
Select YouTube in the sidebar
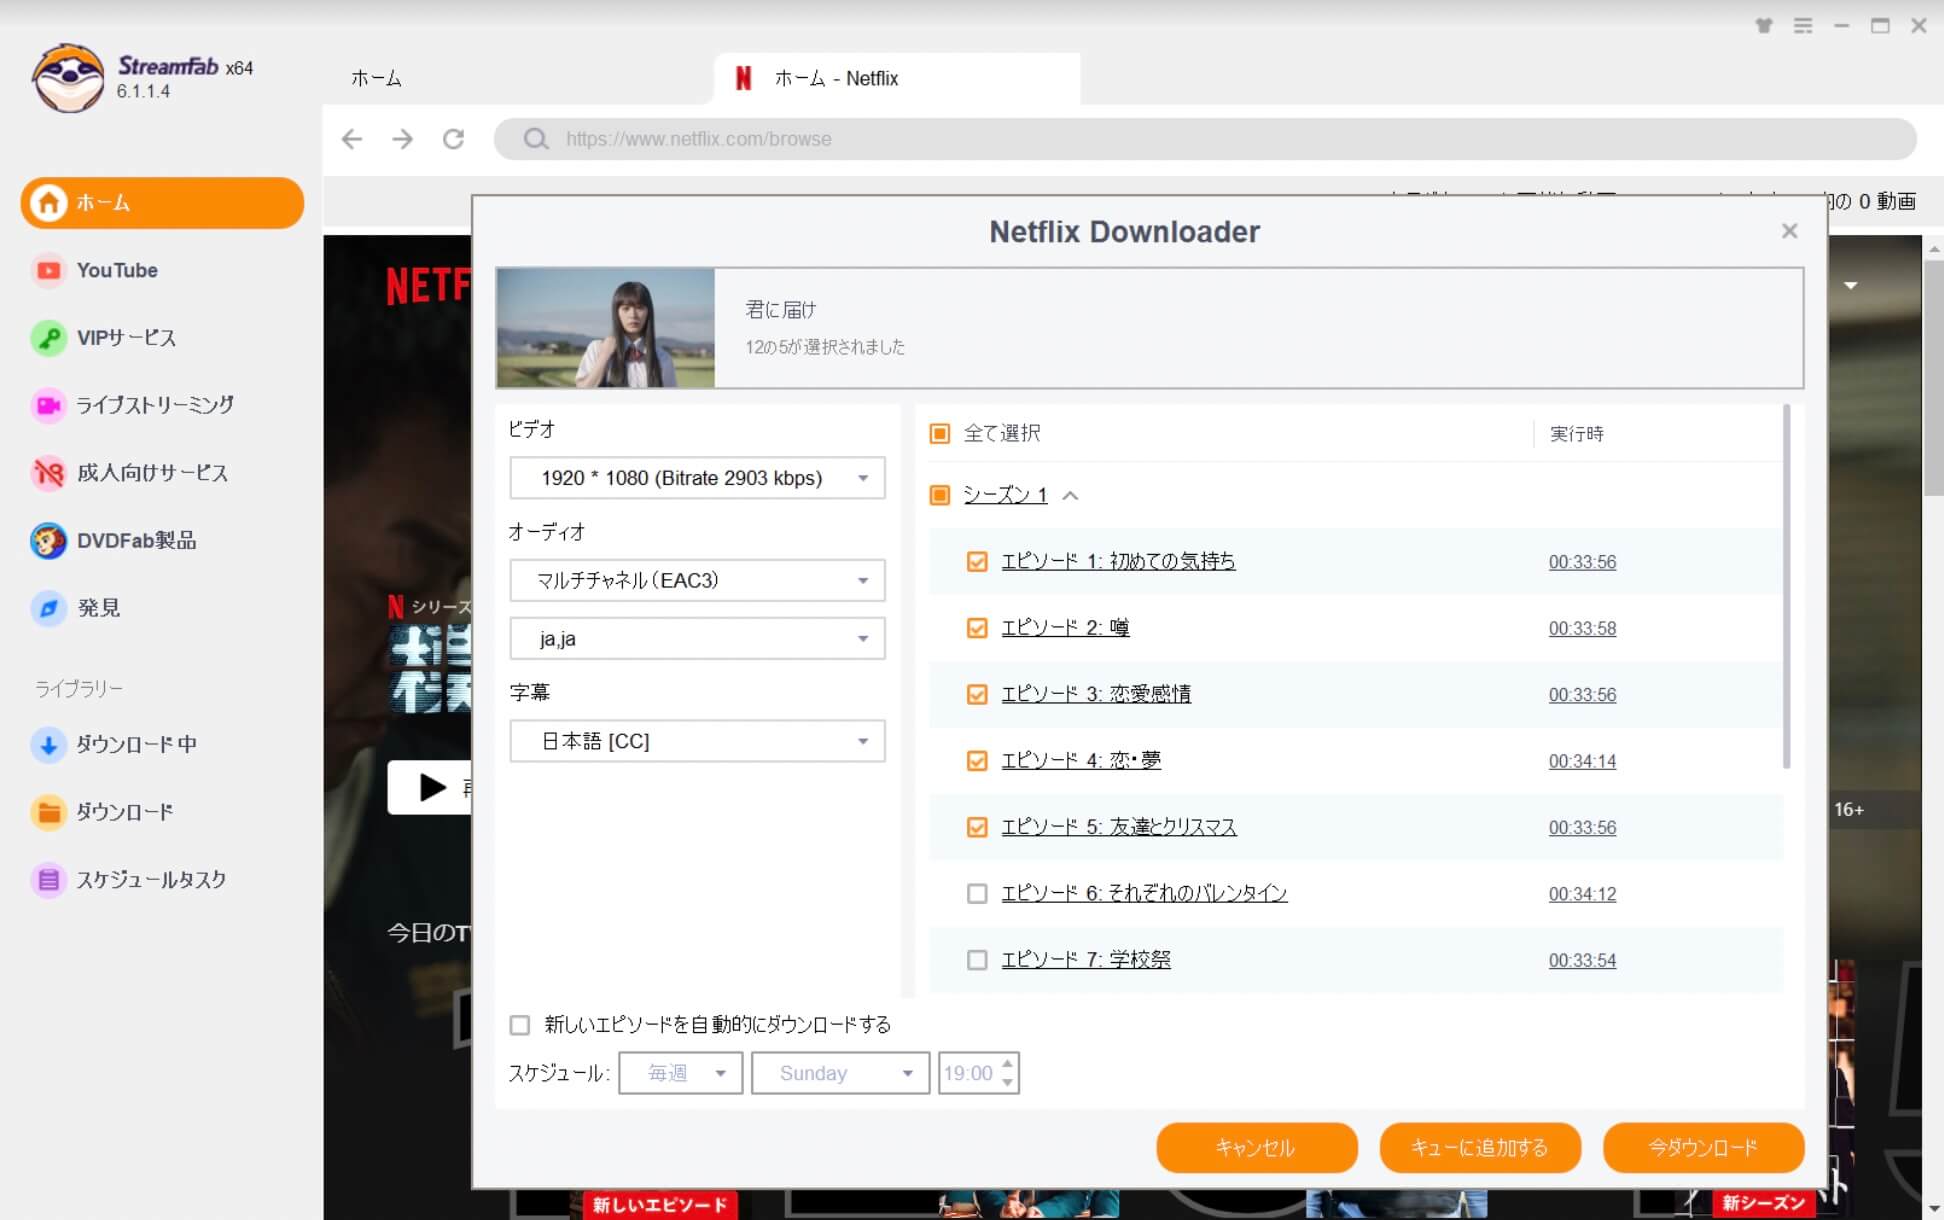click(x=162, y=270)
